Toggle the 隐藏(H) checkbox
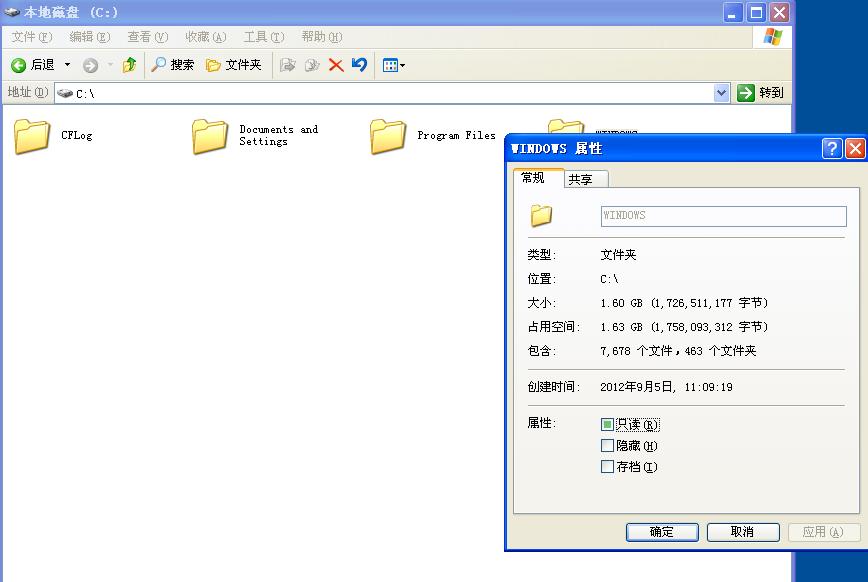Screen dimensions: 868x582 [x=607, y=445]
